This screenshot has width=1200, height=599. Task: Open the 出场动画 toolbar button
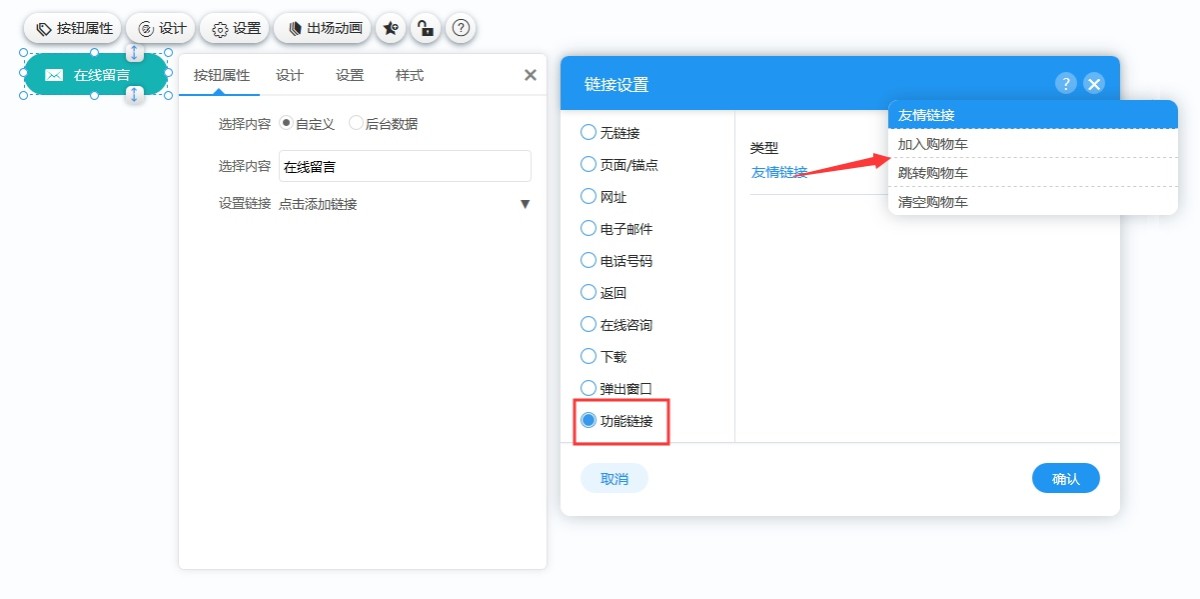[x=323, y=28]
